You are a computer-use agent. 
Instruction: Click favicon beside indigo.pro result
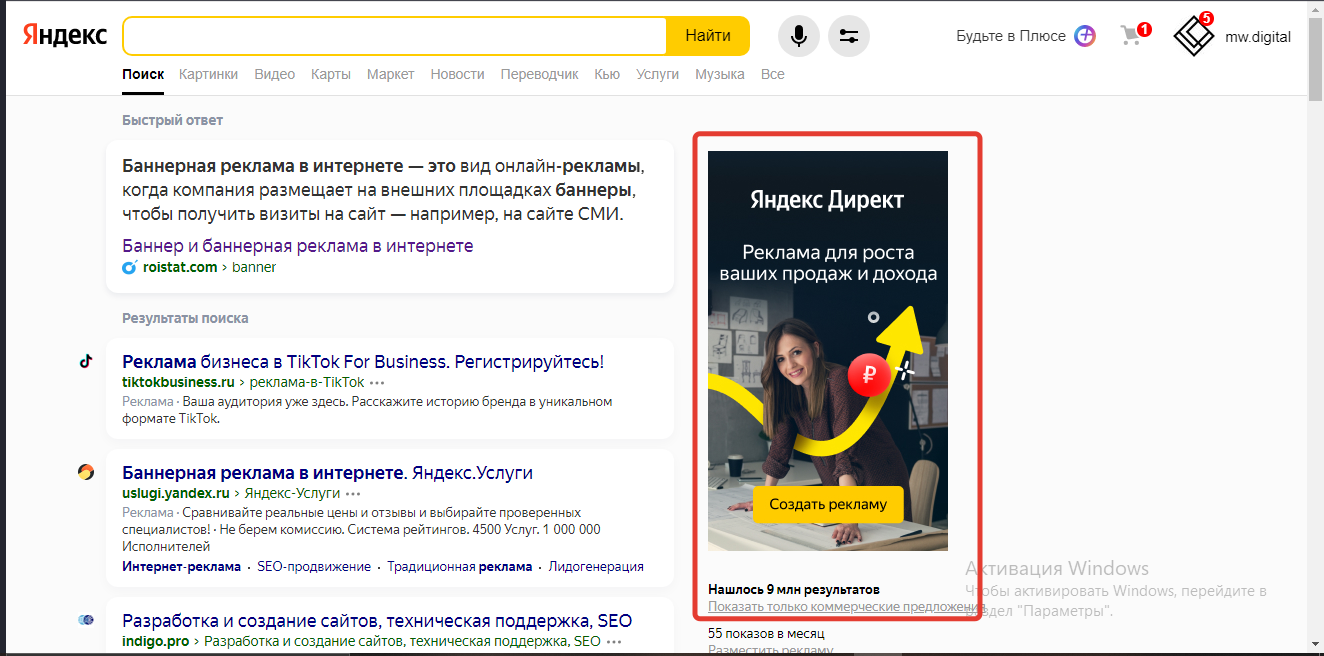point(86,620)
